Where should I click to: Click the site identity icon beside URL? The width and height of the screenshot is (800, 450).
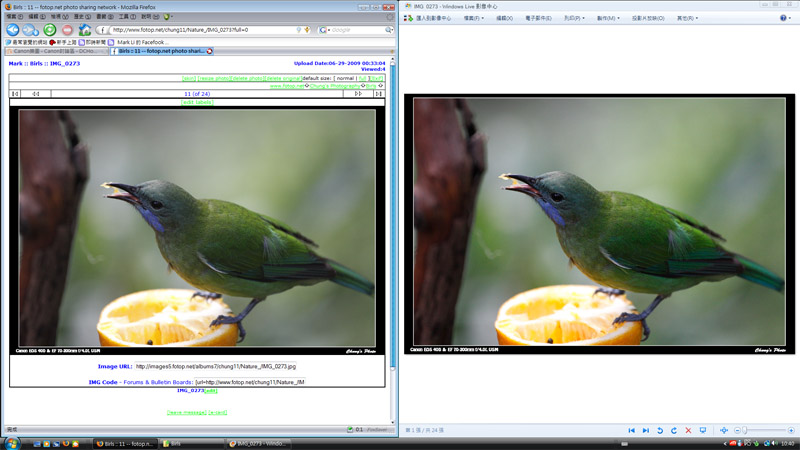(102, 30)
